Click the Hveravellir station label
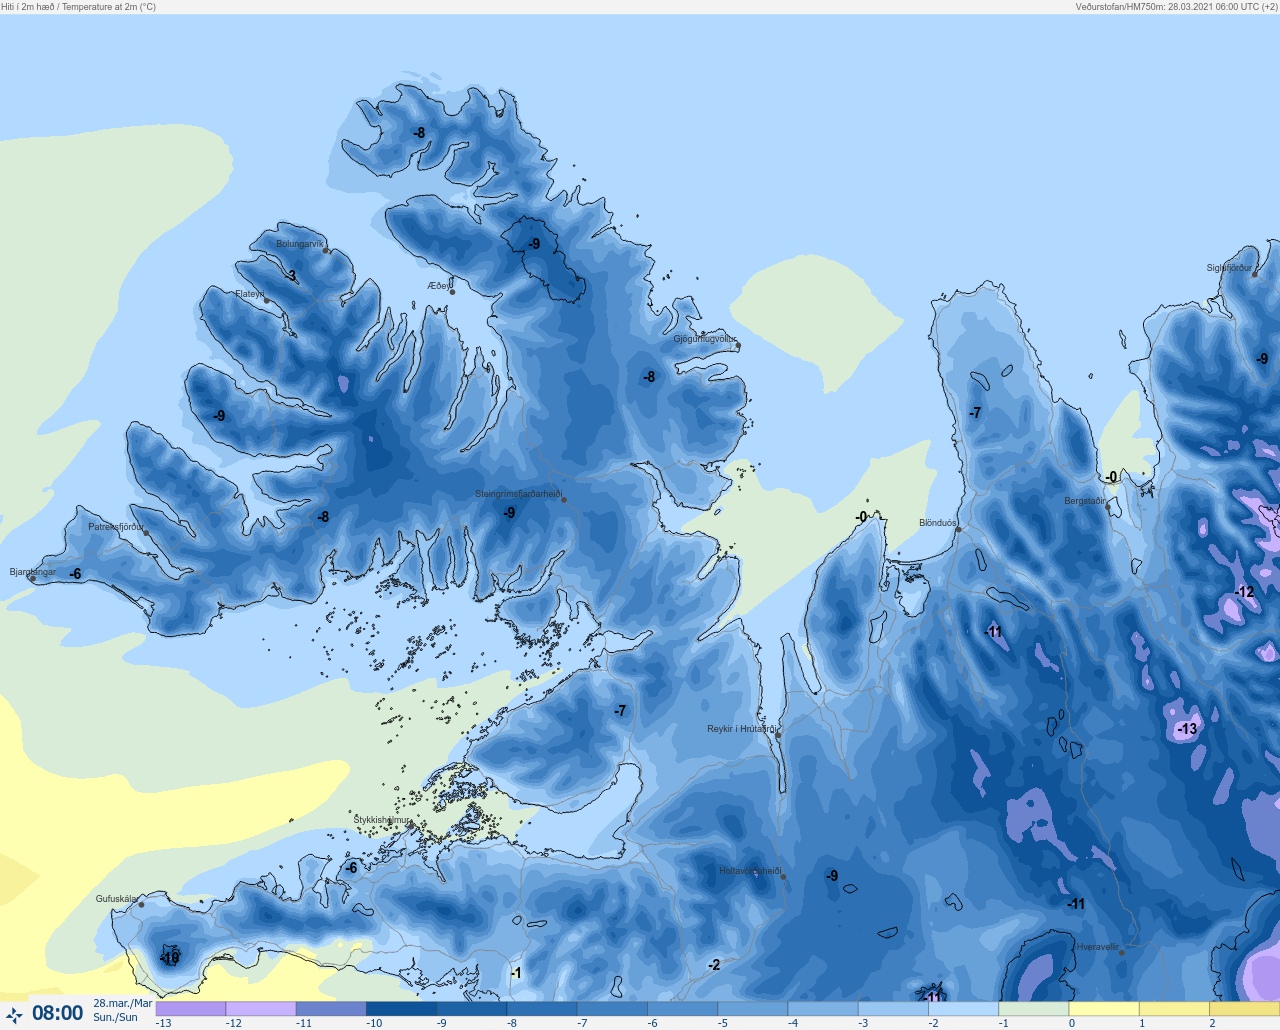The image size is (1280, 1030). pos(1098,947)
